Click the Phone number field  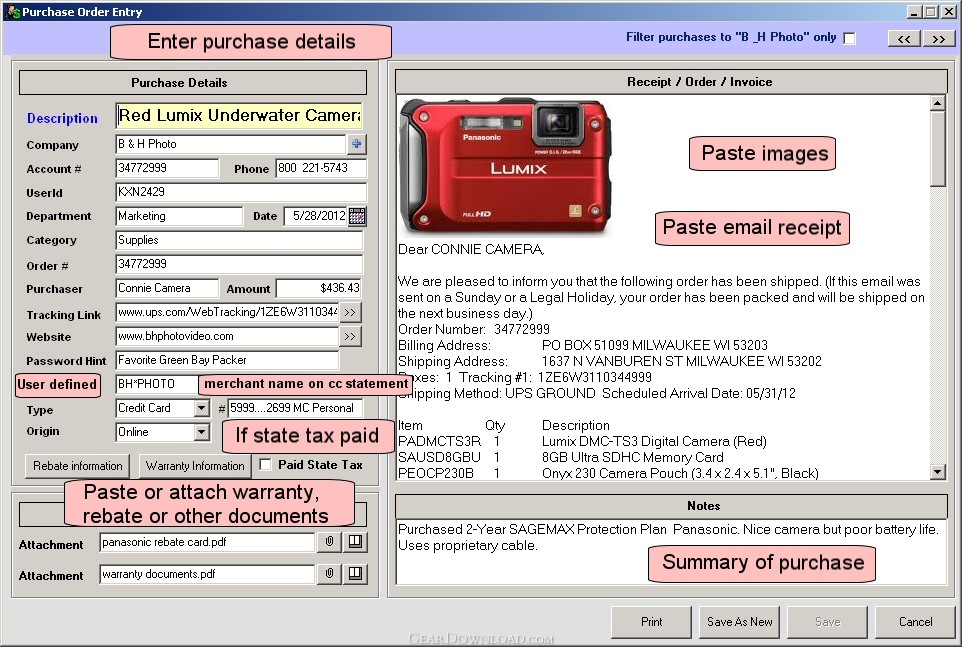[x=321, y=168]
